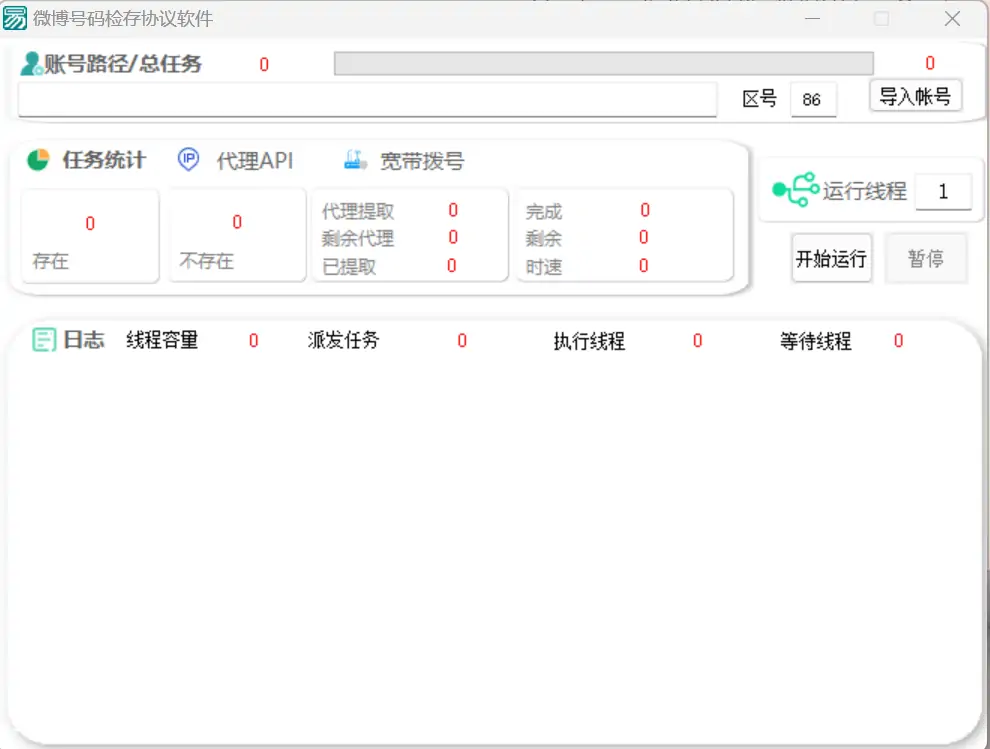This screenshot has height=749, width=990.
Task: Click the 等待线程 red value 0
Action: 898,341
